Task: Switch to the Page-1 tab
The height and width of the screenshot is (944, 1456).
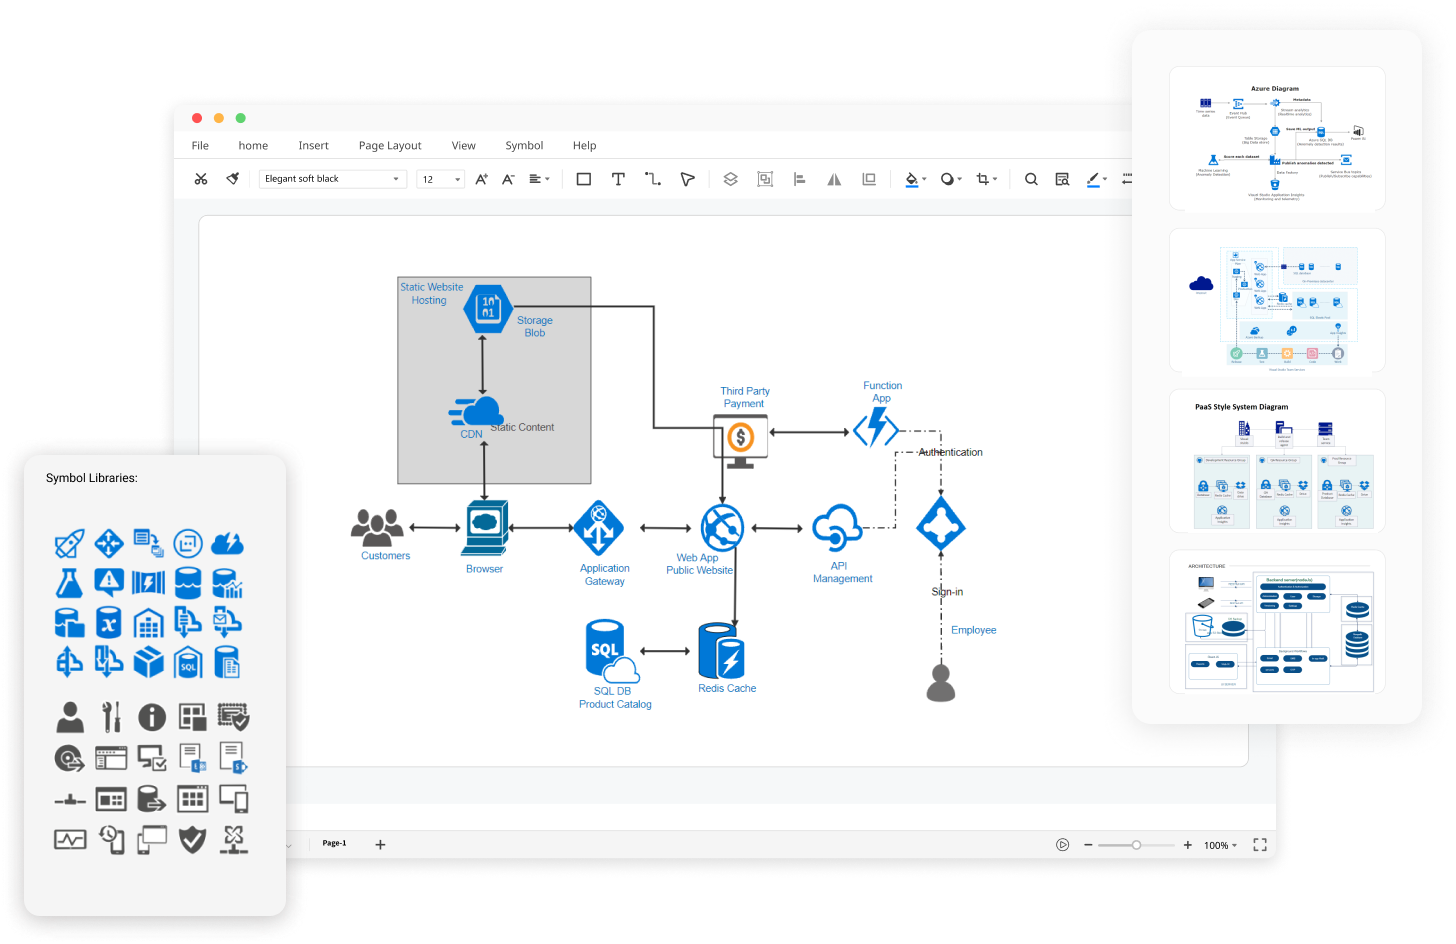Action: (x=334, y=843)
